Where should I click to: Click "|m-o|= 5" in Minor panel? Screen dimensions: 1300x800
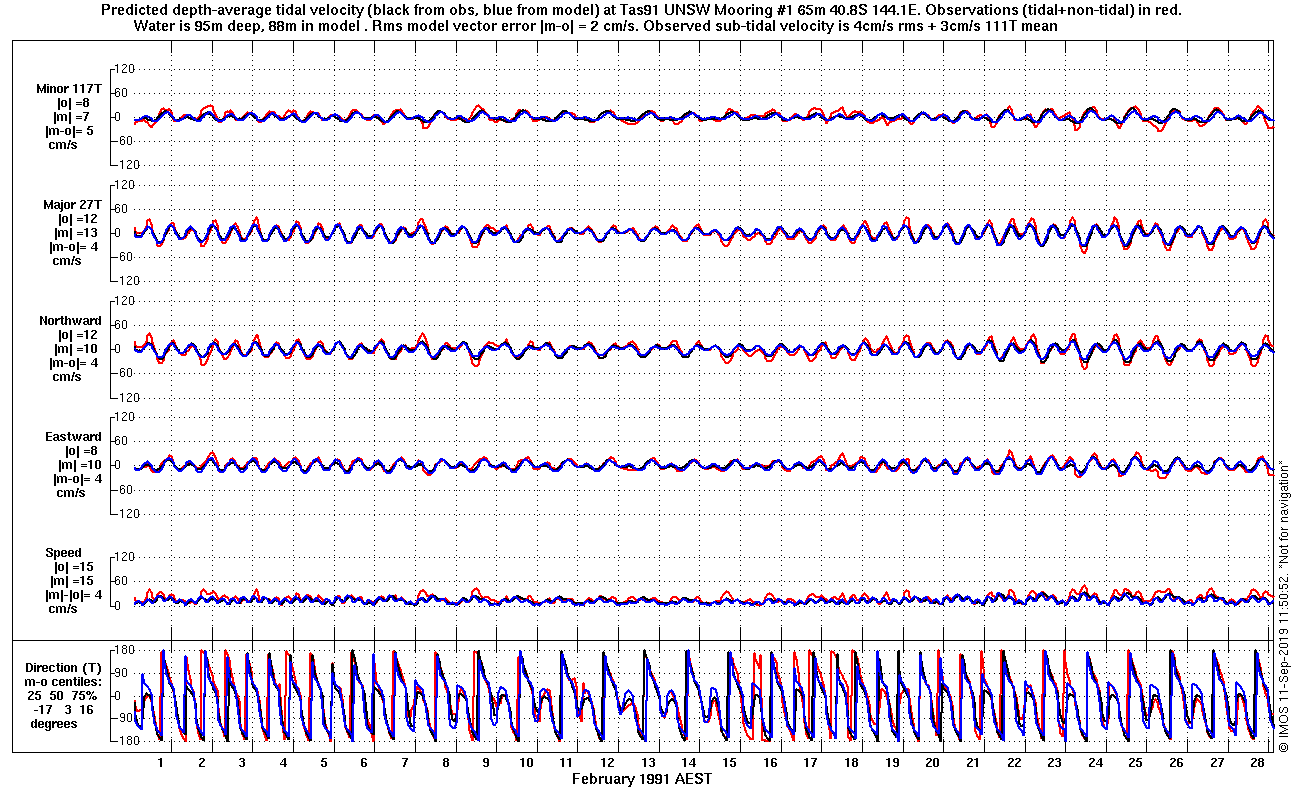pyautogui.click(x=70, y=131)
